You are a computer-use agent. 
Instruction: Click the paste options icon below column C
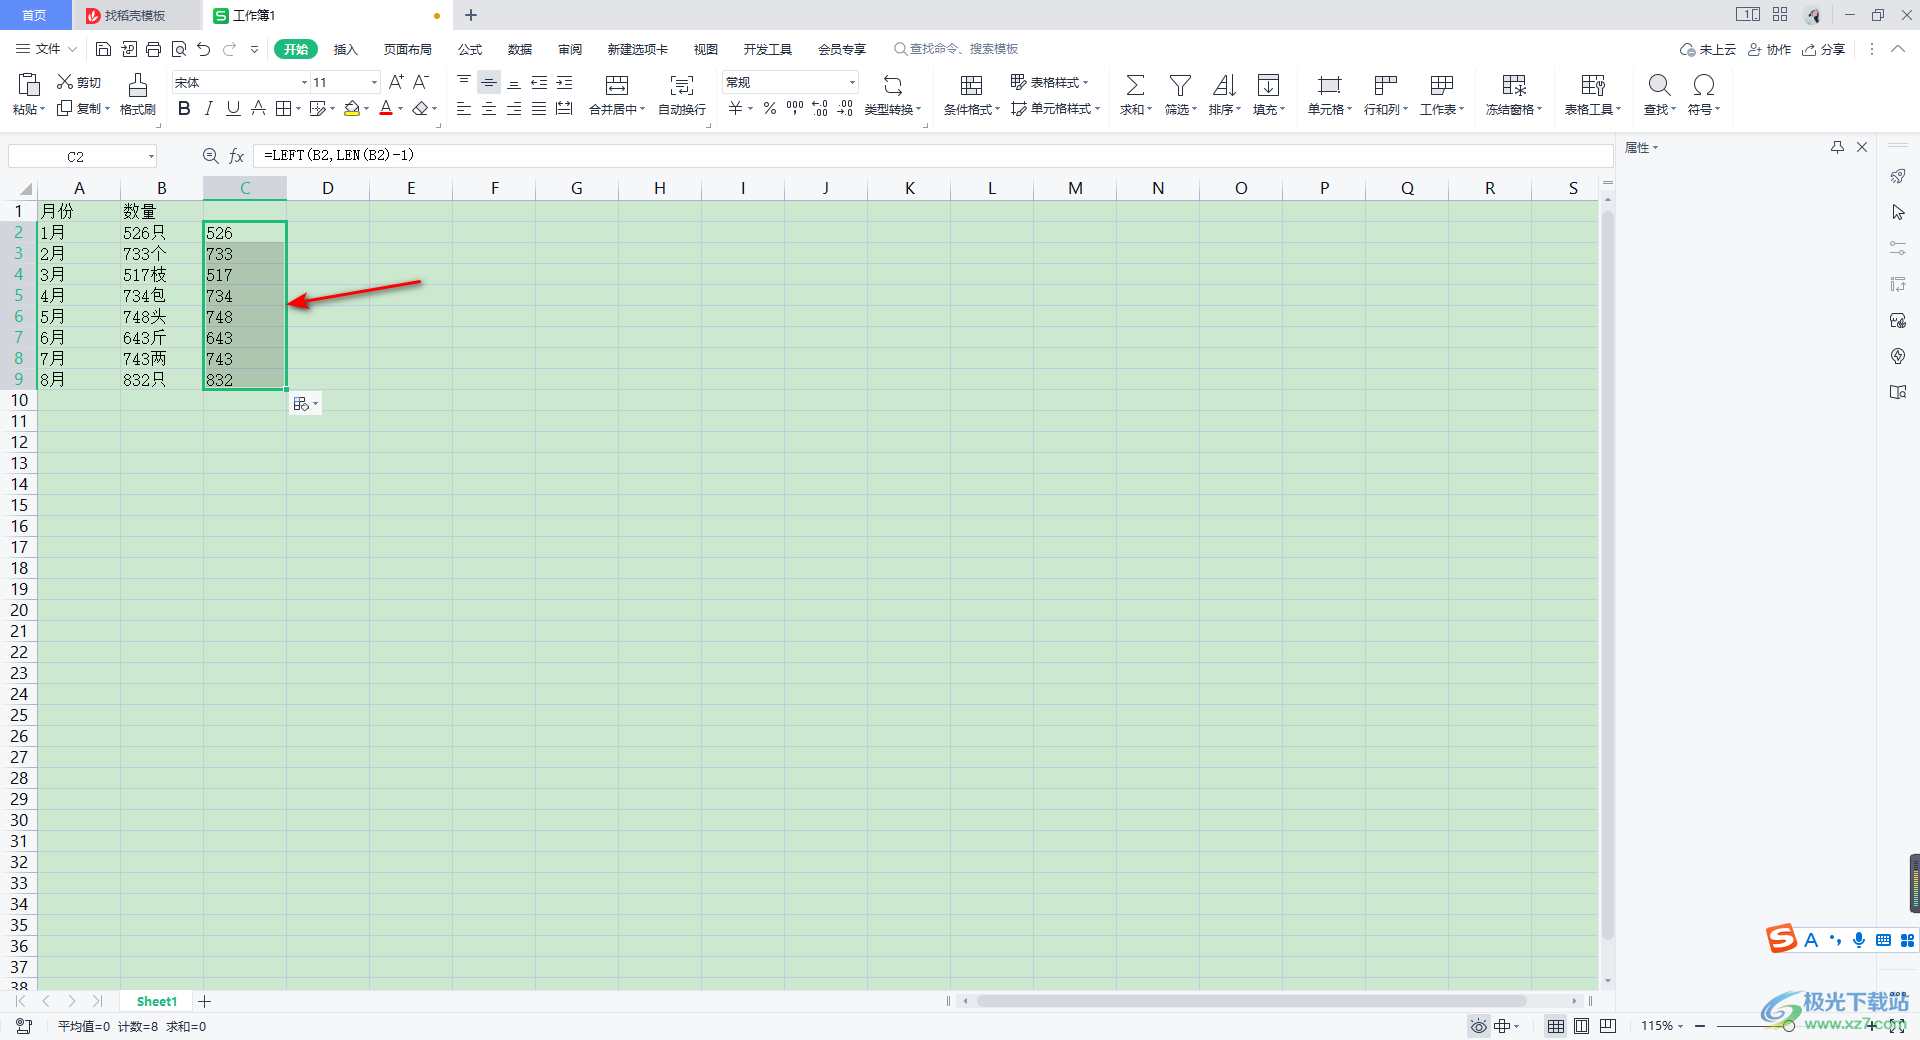pos(305,404)
